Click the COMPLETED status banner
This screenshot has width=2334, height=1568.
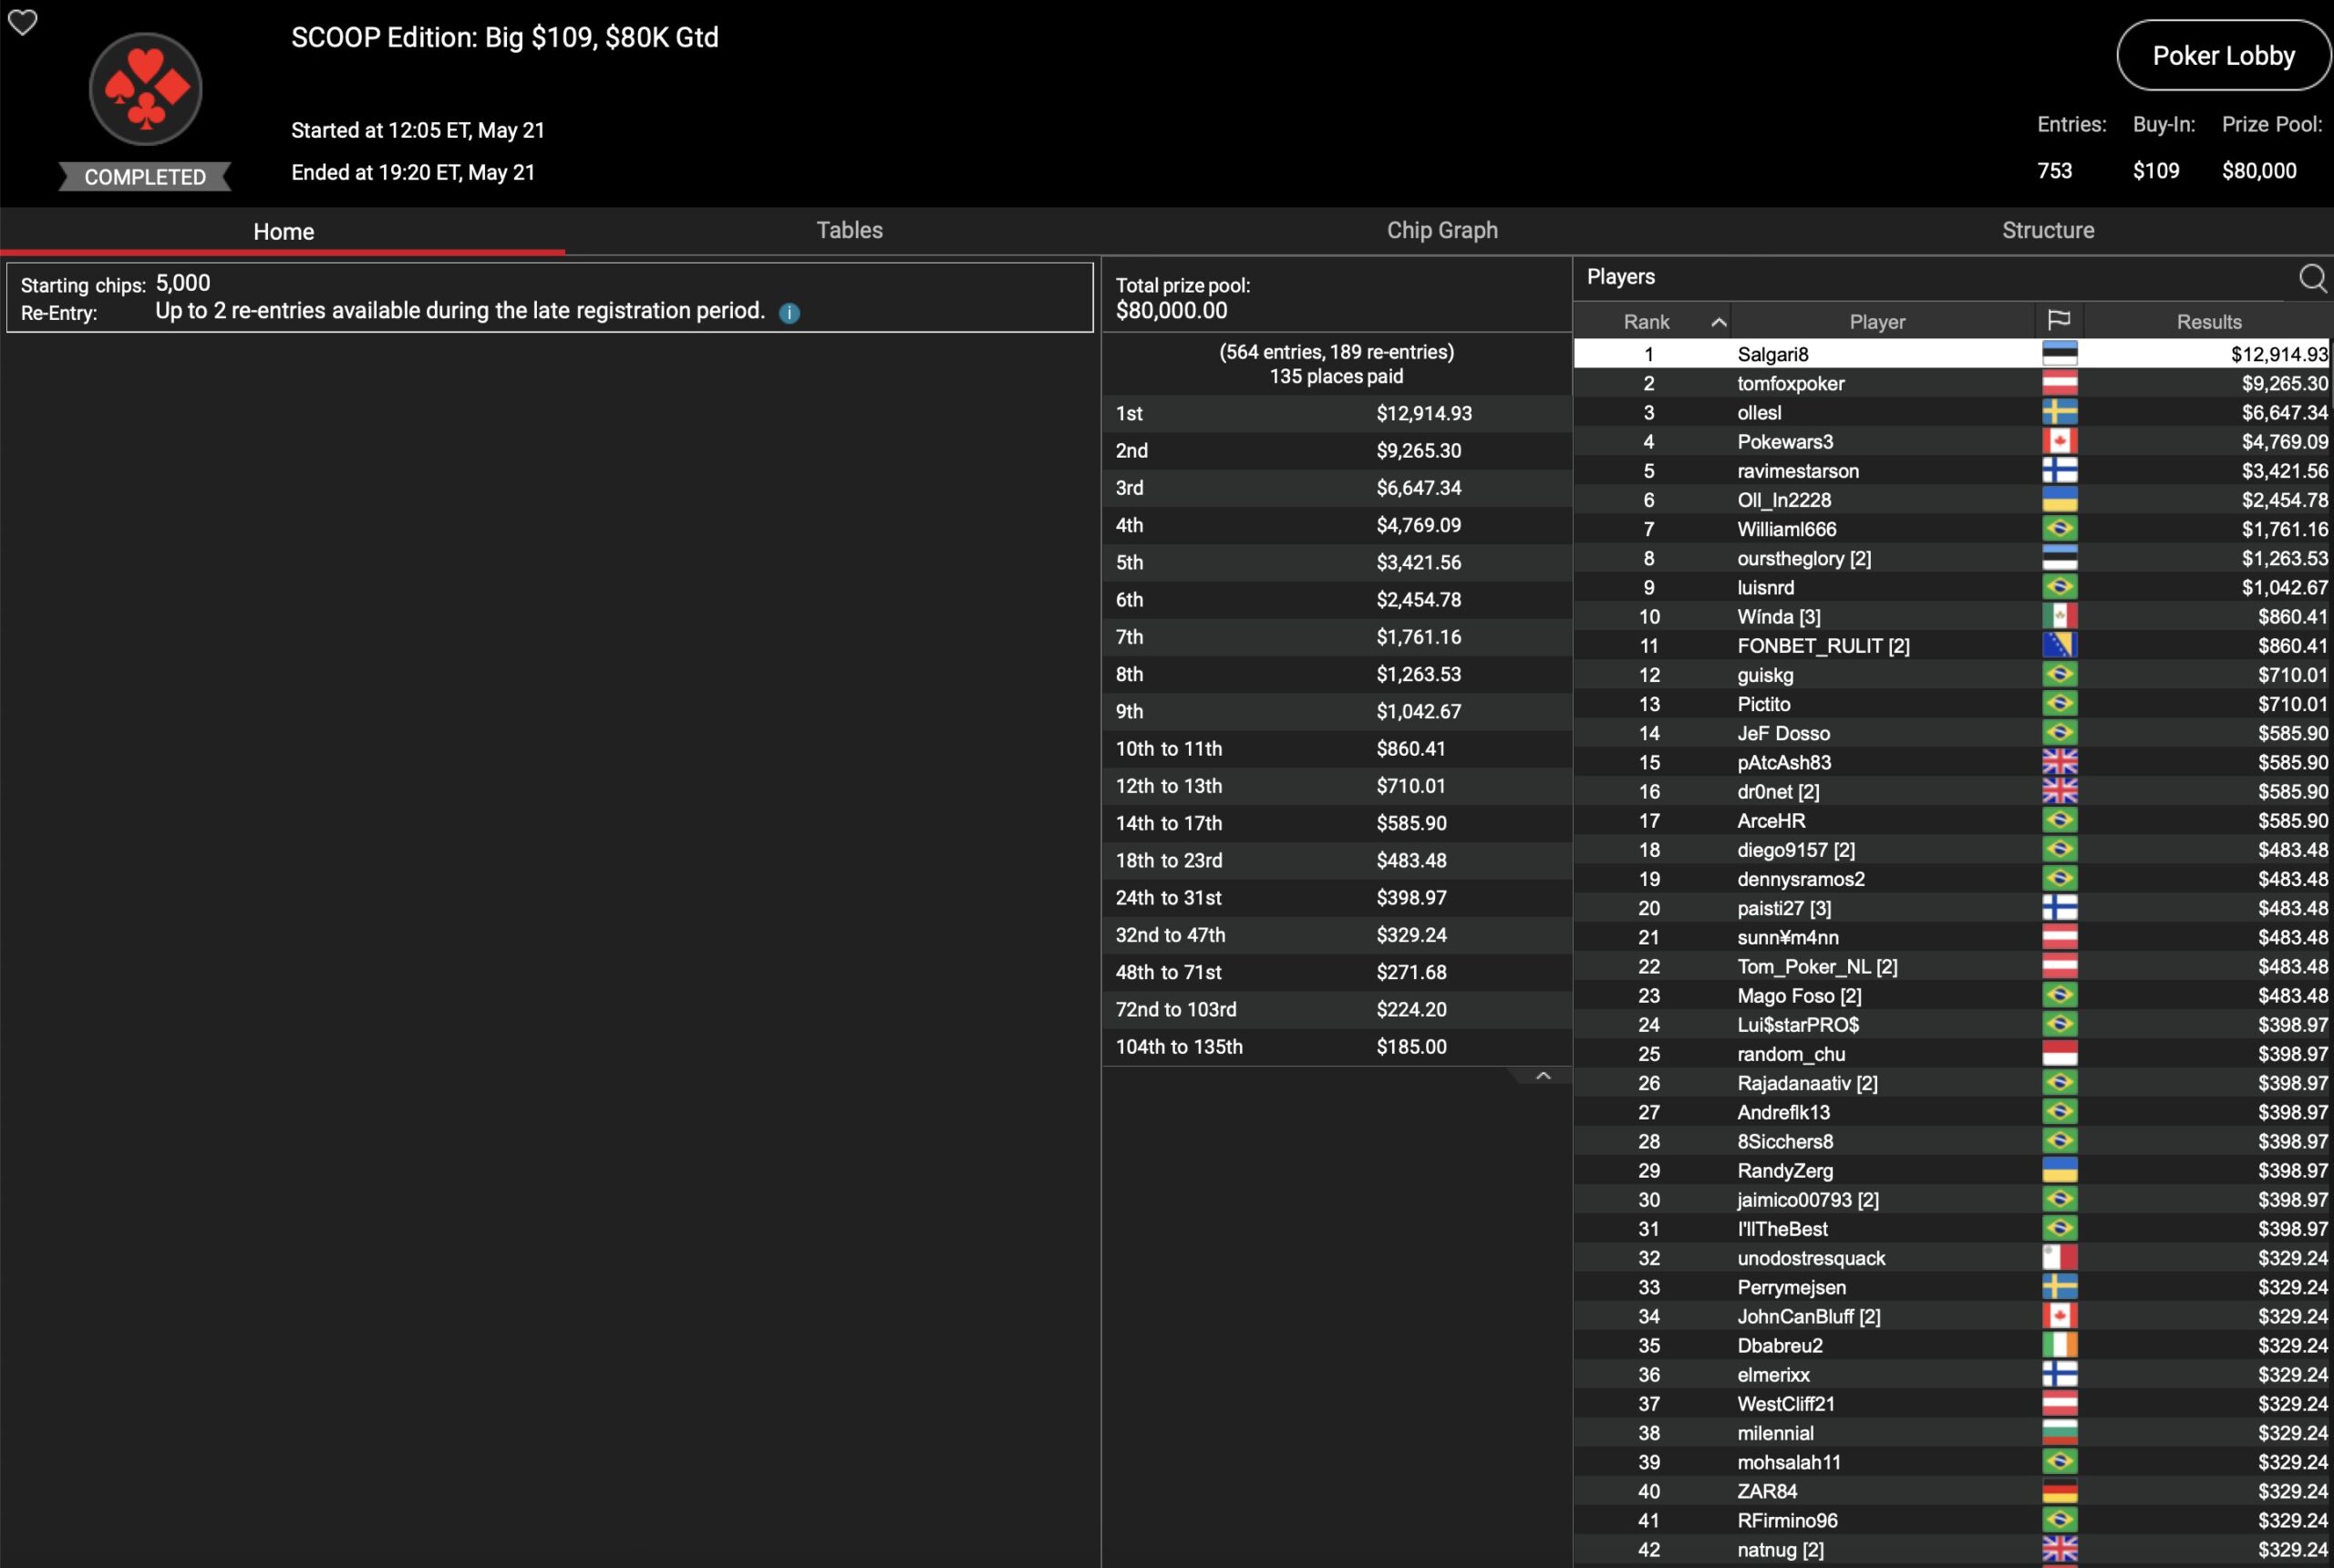[145, 177]
